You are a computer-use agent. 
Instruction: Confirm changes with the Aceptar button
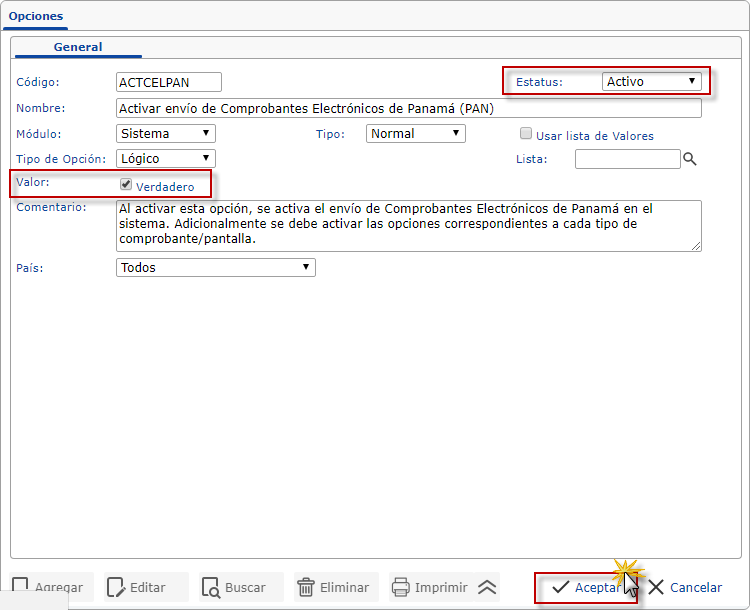point(586,587)
